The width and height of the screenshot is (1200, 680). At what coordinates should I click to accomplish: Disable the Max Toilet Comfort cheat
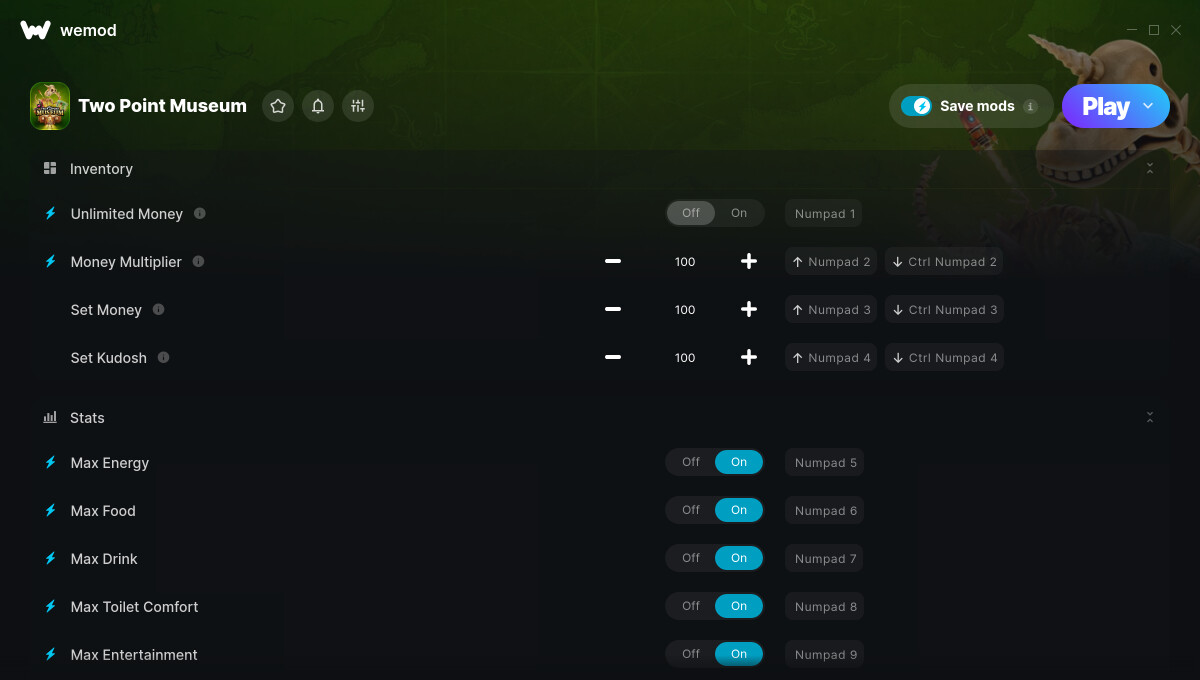(x=691, y=606)
